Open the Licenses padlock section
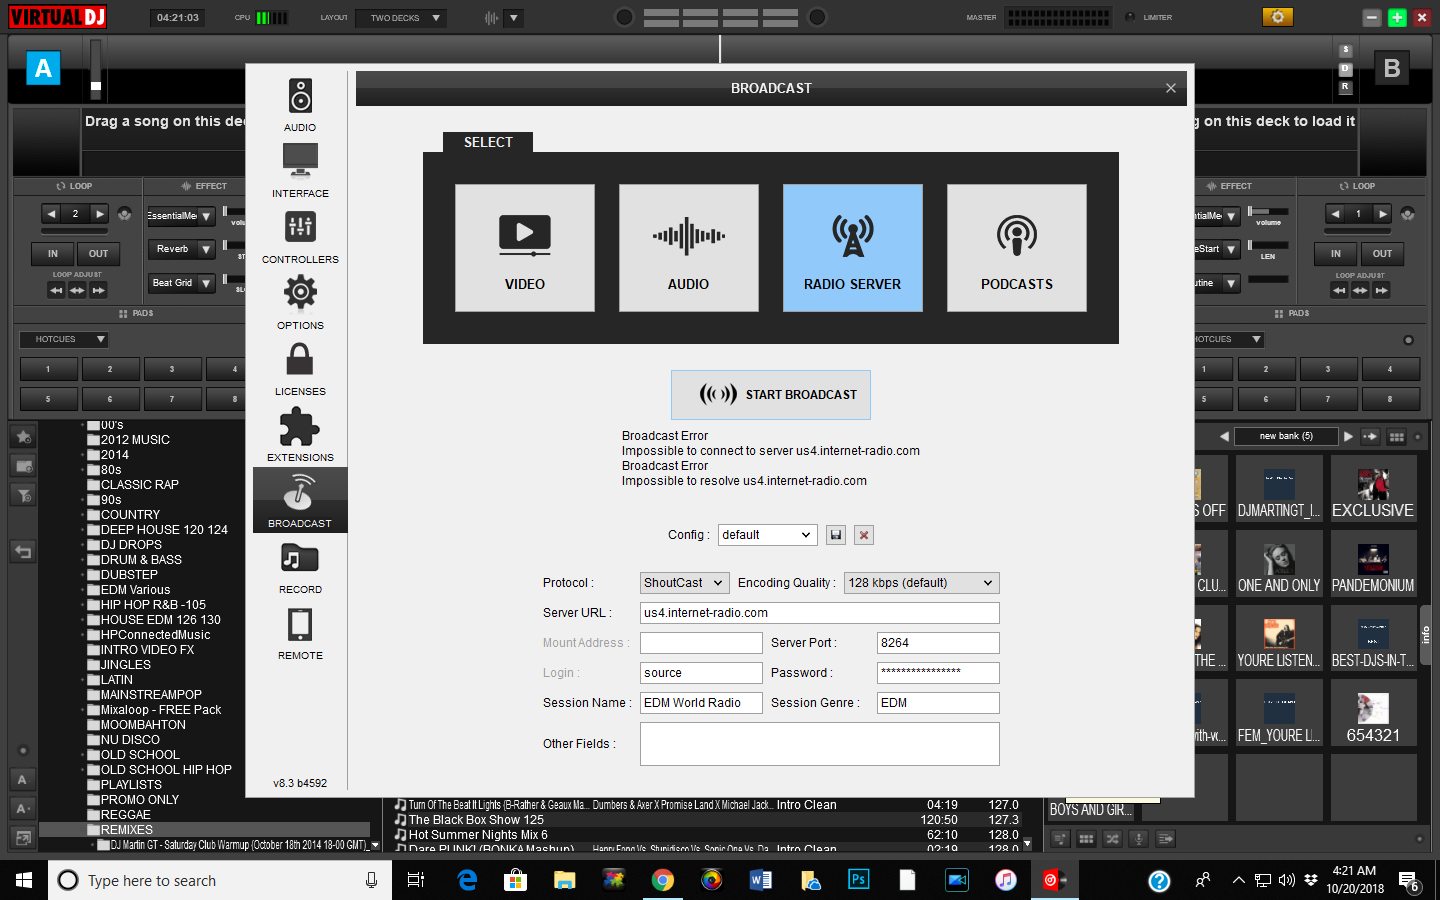 (300, 368)
